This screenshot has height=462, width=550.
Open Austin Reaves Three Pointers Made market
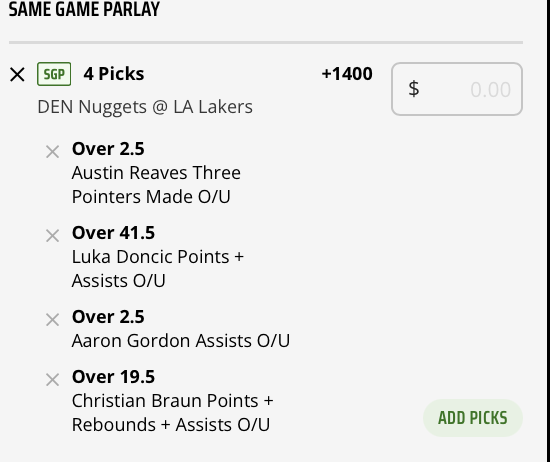156,185
